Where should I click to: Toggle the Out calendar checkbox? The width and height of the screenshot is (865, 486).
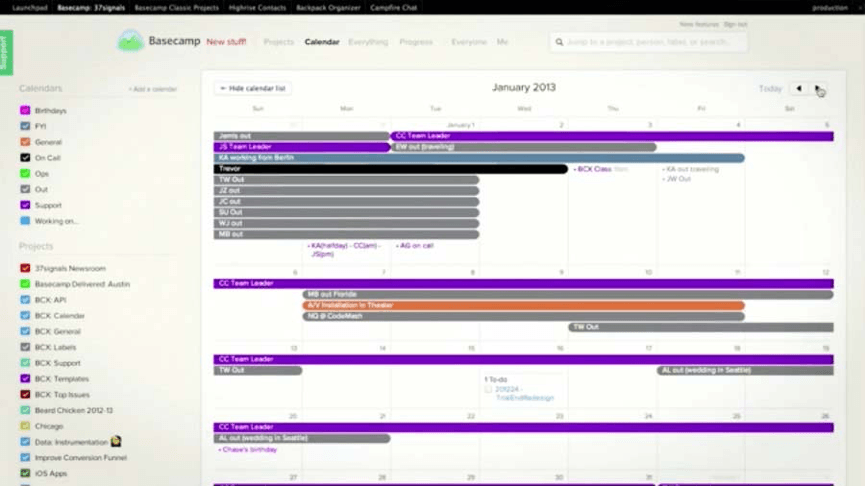(25, 189)
